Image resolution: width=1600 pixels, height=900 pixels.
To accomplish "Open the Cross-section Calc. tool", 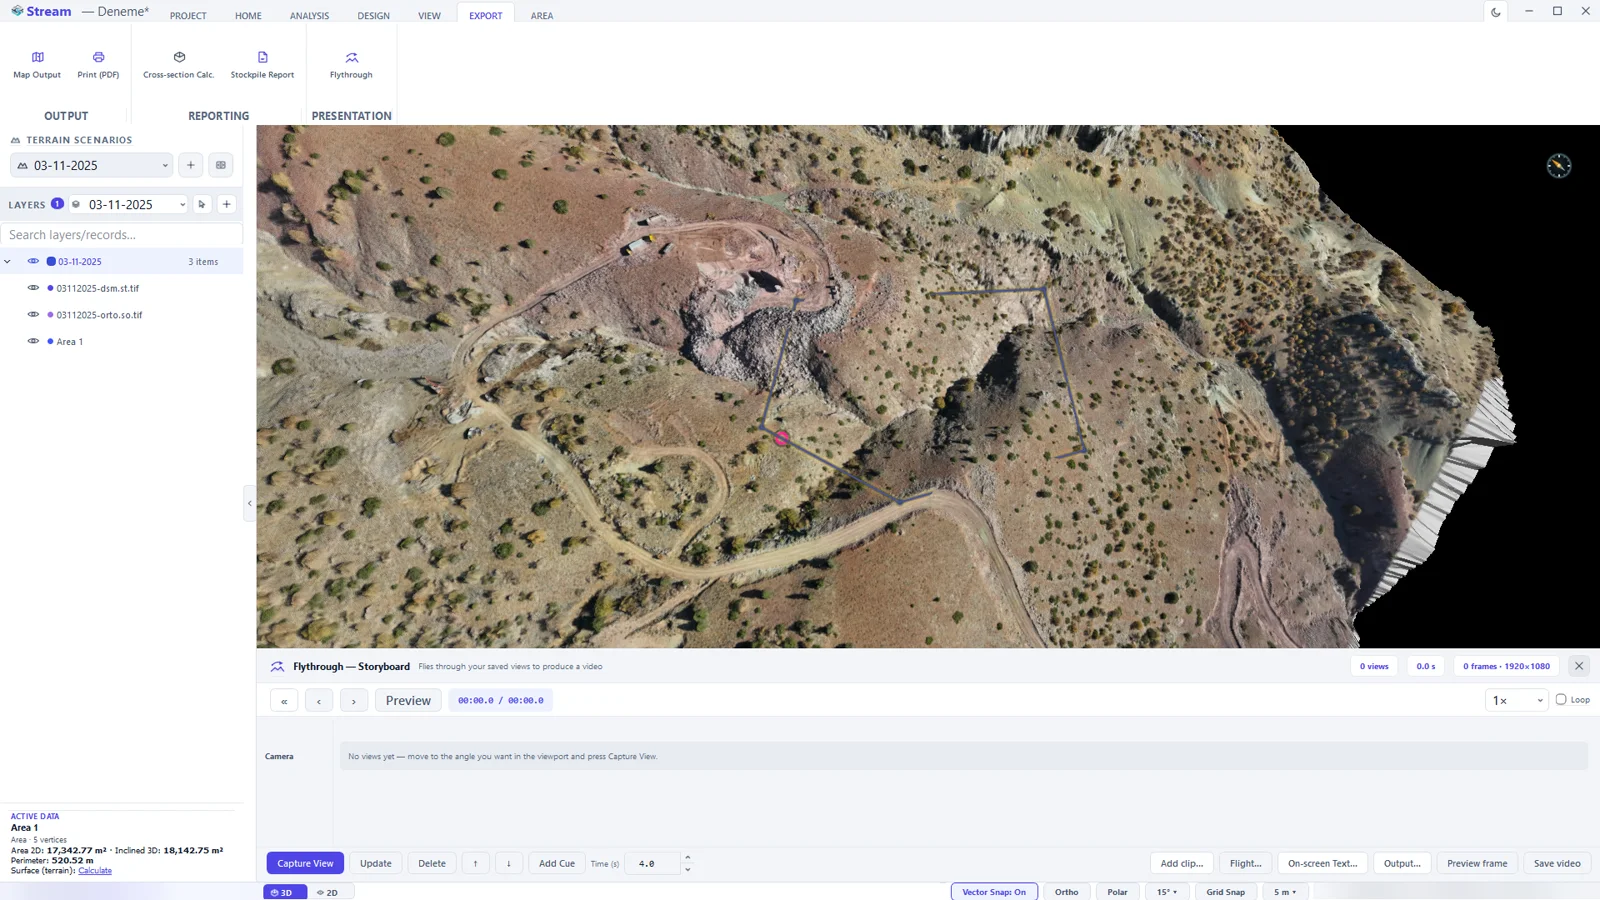I will (x=179, y=65).
